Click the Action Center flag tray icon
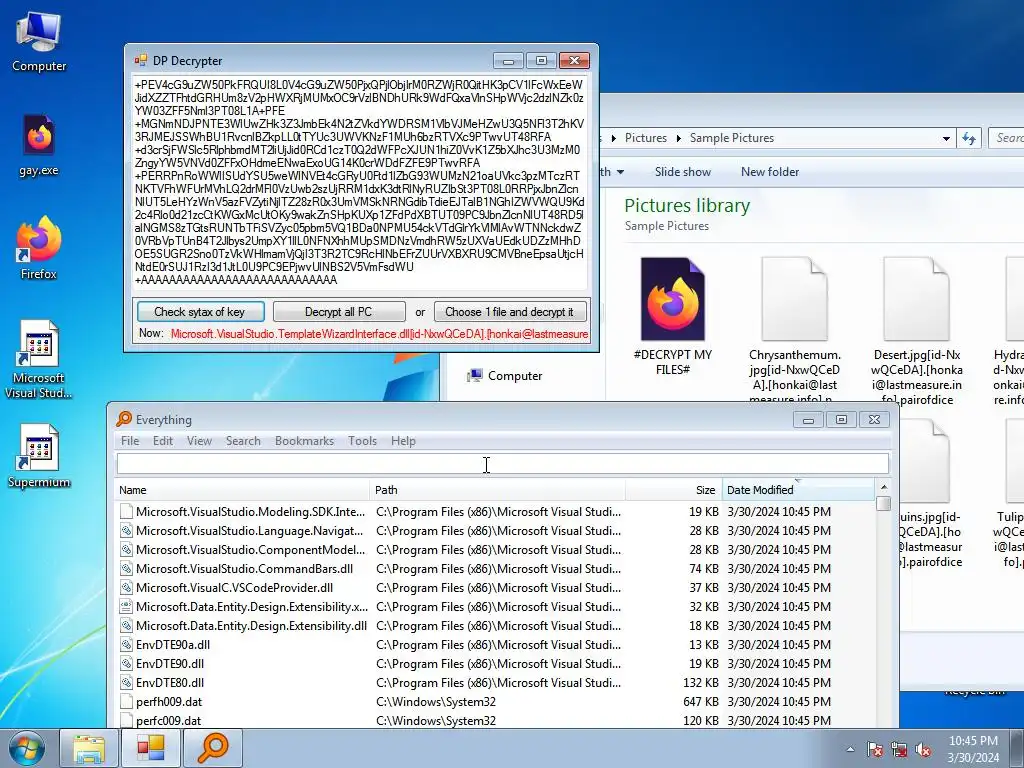The height and width of the screenshot is (768, 1024). click(x=875, y=750)
